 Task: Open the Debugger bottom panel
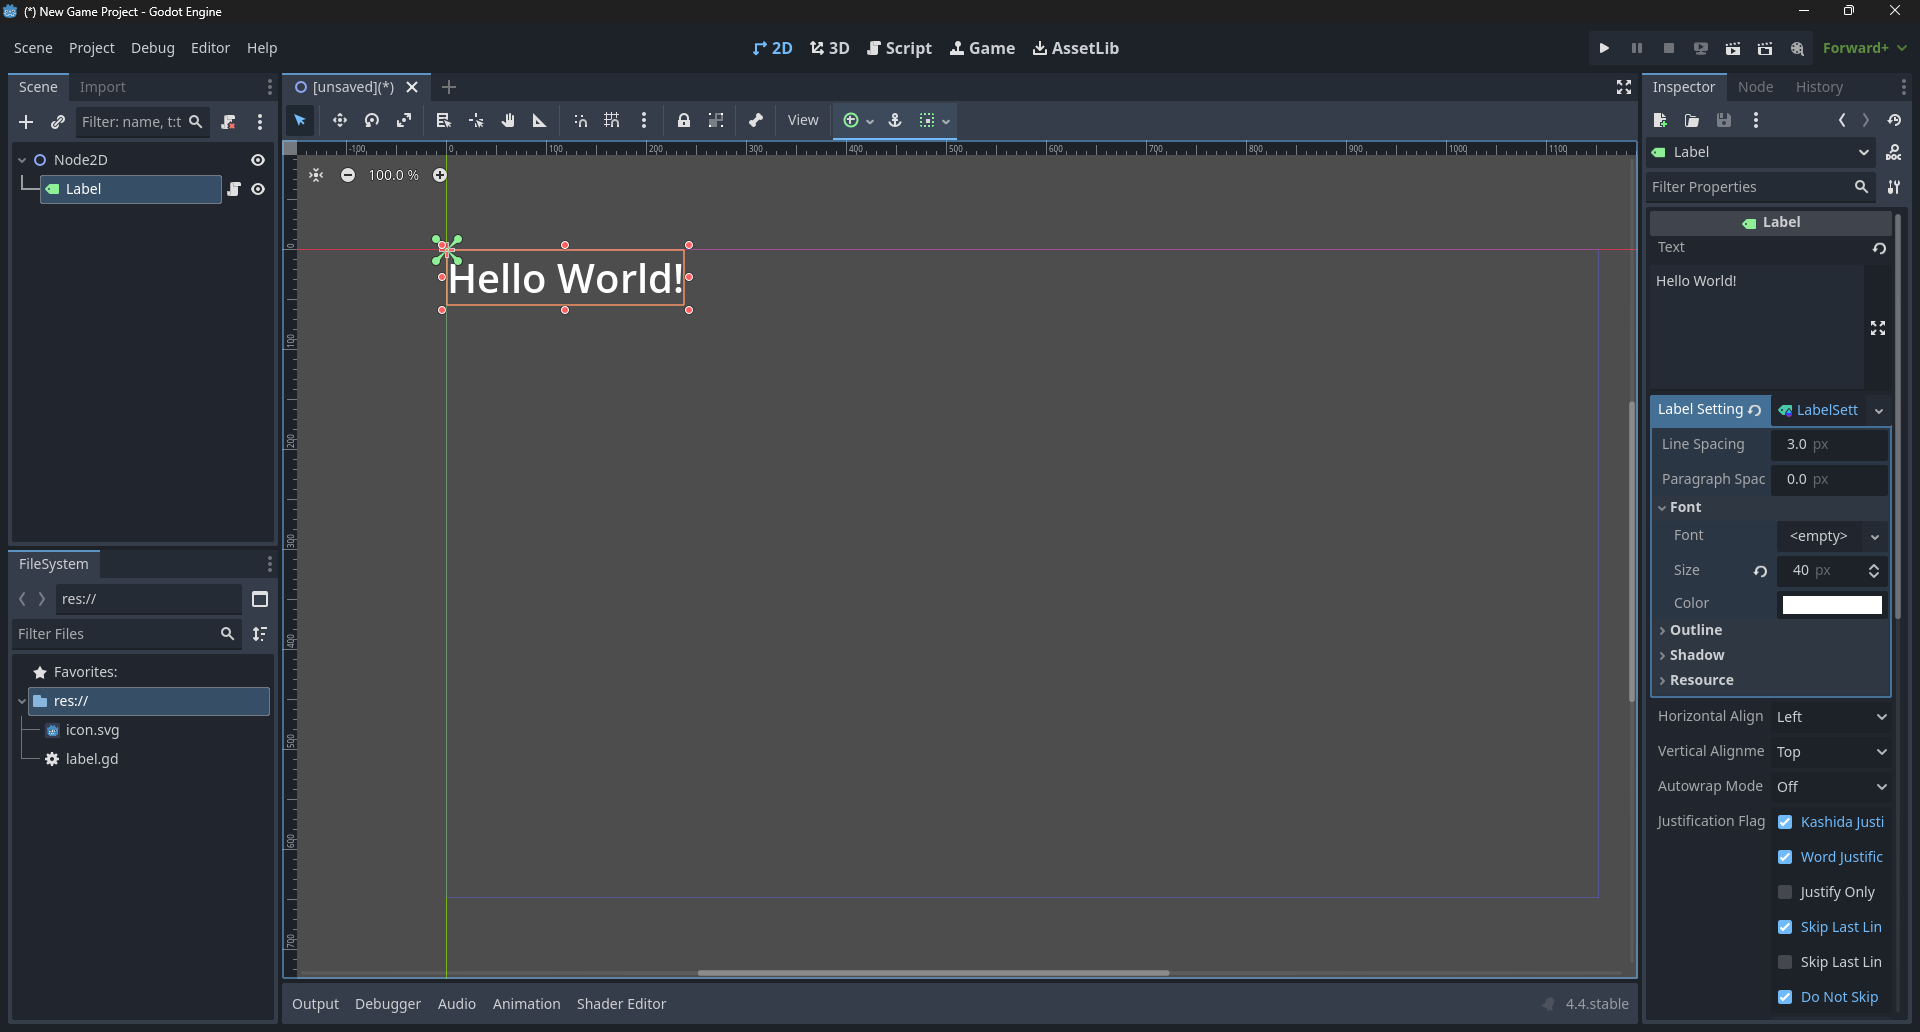pyautogui.click(x=387, y=1004)
